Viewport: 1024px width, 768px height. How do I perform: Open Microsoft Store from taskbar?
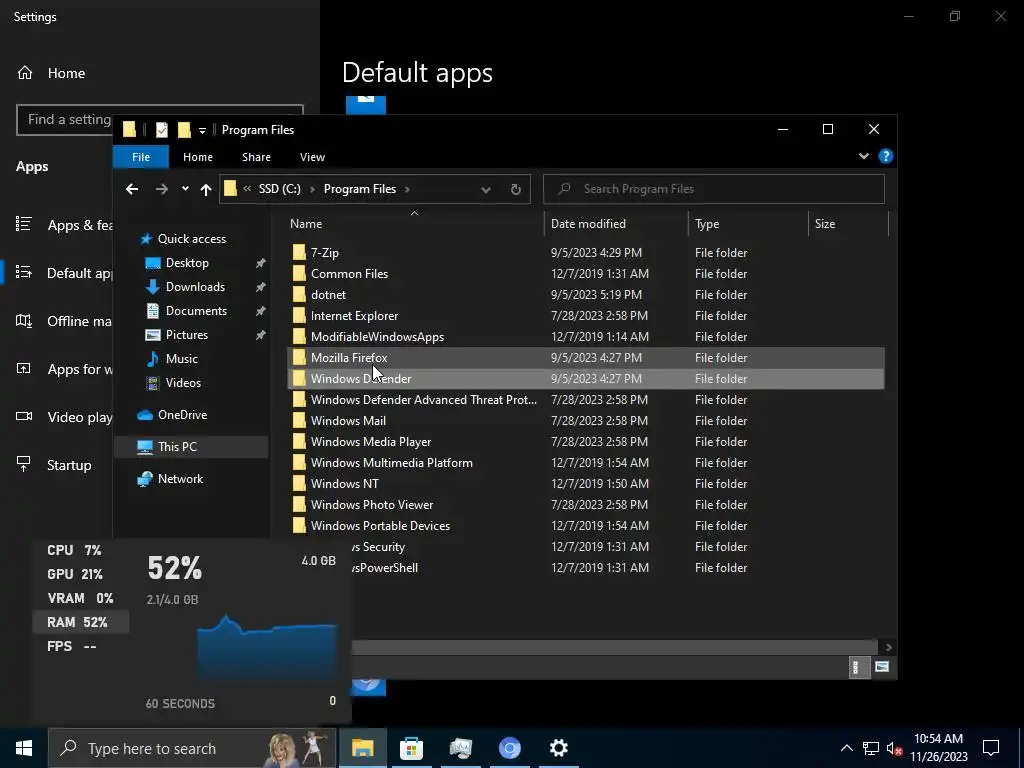pyautogui.click(x=411, y=748)
